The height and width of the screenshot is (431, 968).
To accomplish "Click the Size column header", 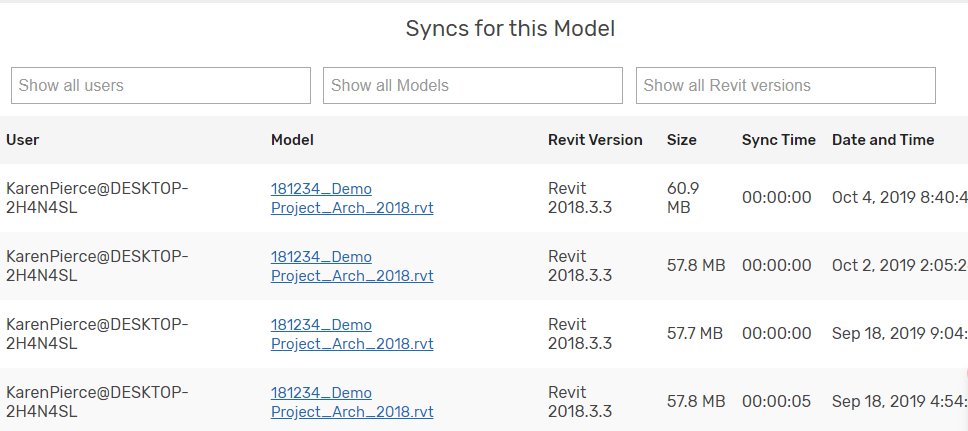I will (x=682, y=140).
